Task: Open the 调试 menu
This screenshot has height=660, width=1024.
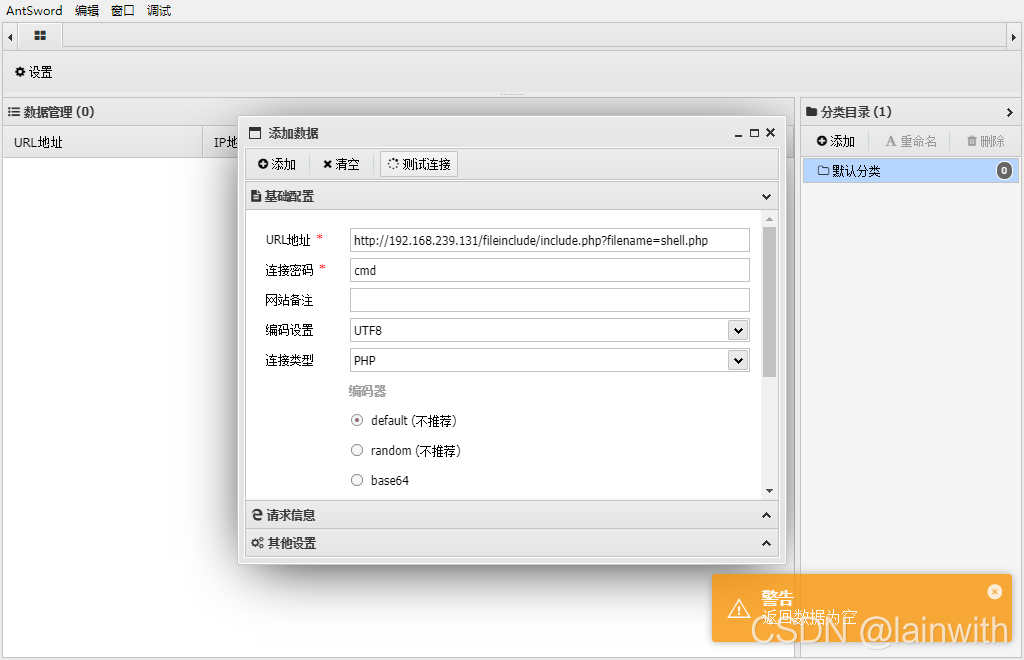Action: click(159, 10)
